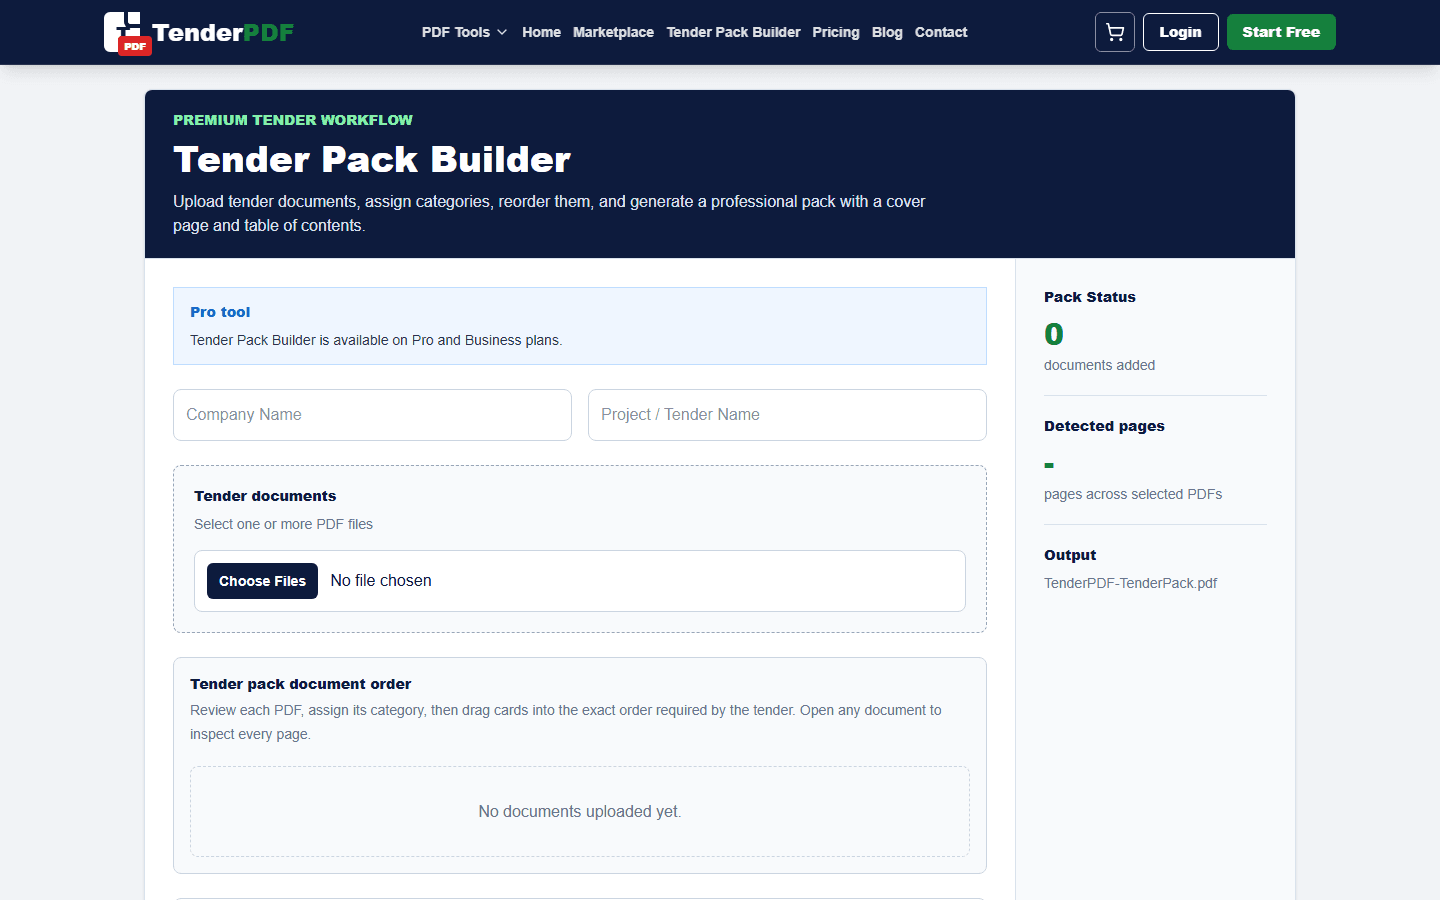Open the Marketplace nav link
This screenshot has height=900, width=1440.
point(613,32)
